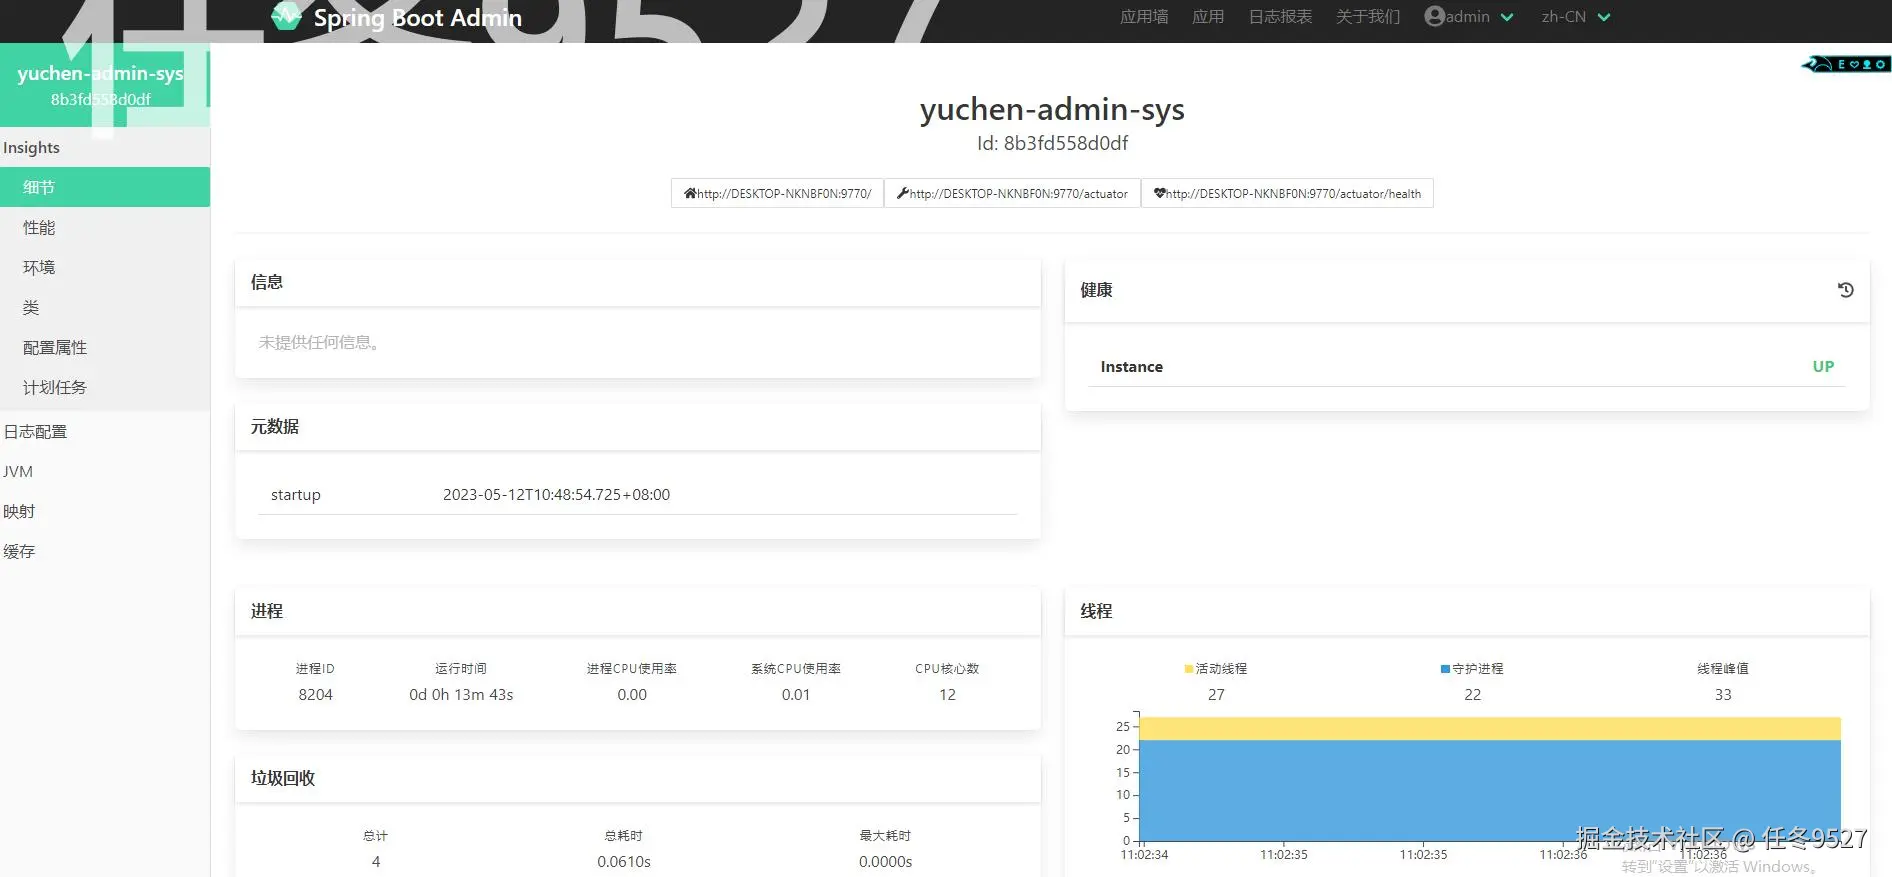Image resolution: width=1892 pixels, height=877 pixels.
Task: Select 配置属性 in the sidebar
Action: point(105,347)
